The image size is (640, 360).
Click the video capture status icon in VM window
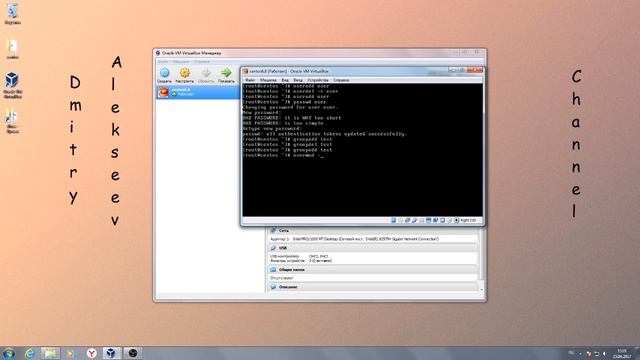[x=435, y=220]
